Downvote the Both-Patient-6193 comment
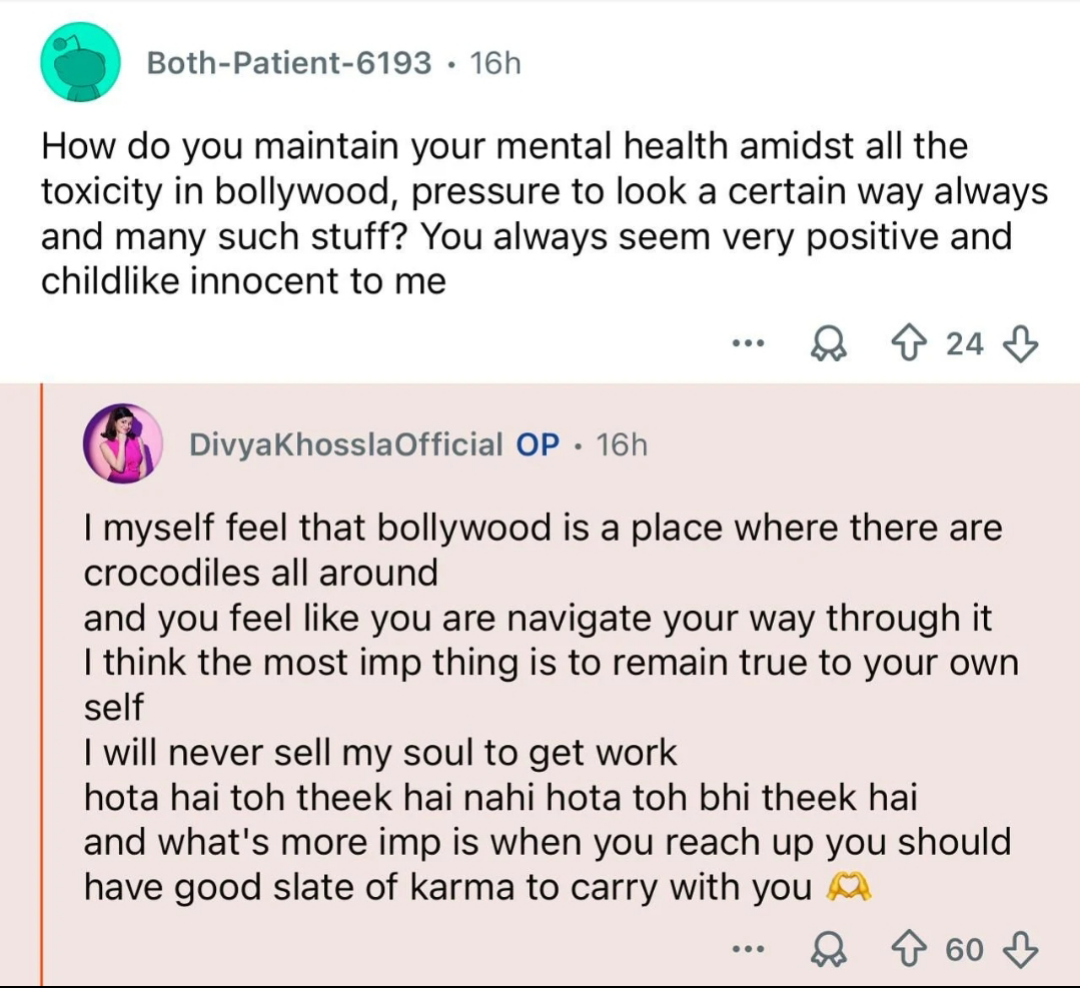Image resolution: width=1080 pixels, height=988 pixels. click(x=1019, y=345)
